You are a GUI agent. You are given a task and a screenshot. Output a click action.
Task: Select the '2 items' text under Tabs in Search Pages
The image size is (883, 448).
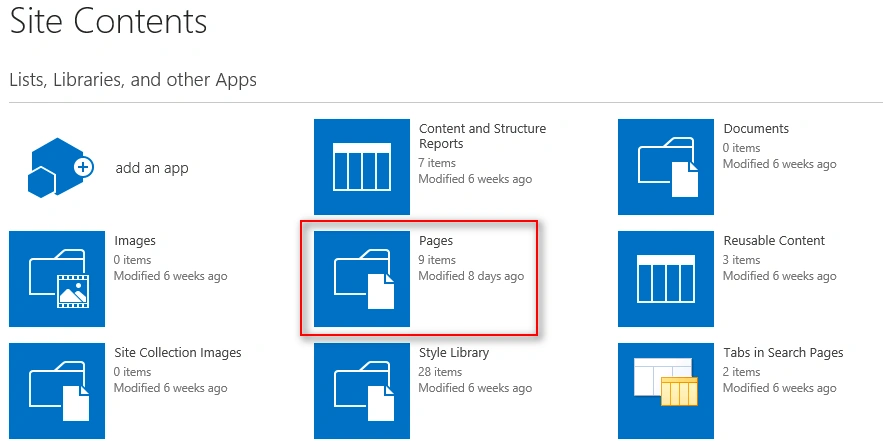tap(742, 372)
